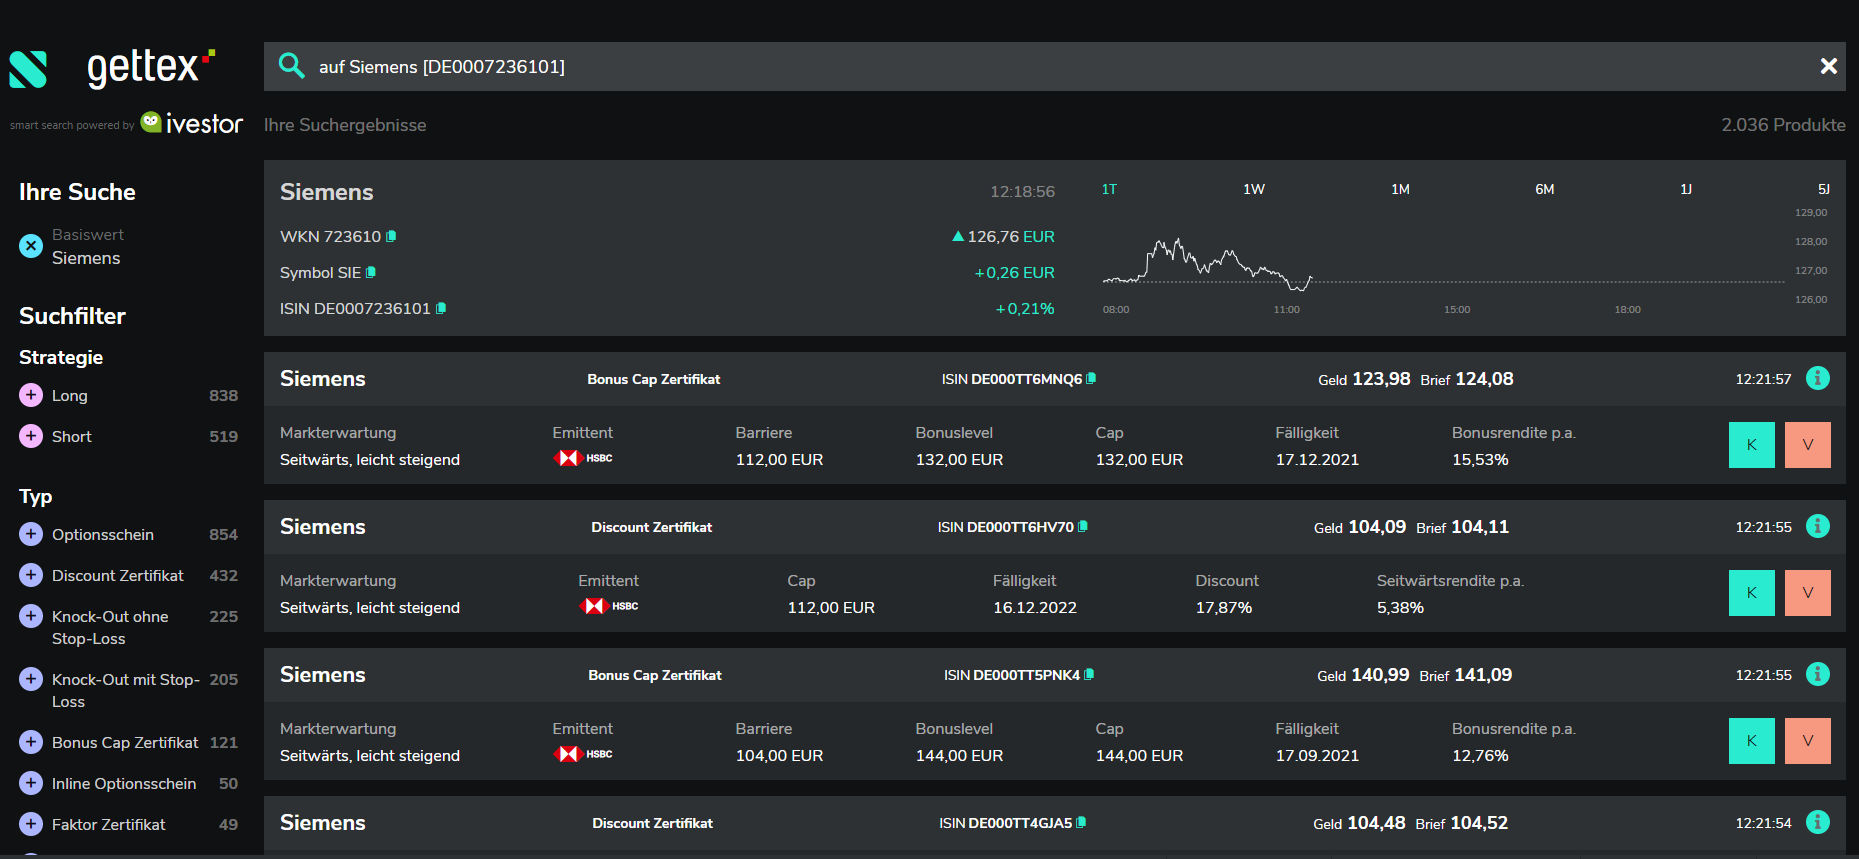This screenshot has width=1859, height=859.
Task: Add Knock-Out ohne Stop-Loss filter
Action: [31, 616]
